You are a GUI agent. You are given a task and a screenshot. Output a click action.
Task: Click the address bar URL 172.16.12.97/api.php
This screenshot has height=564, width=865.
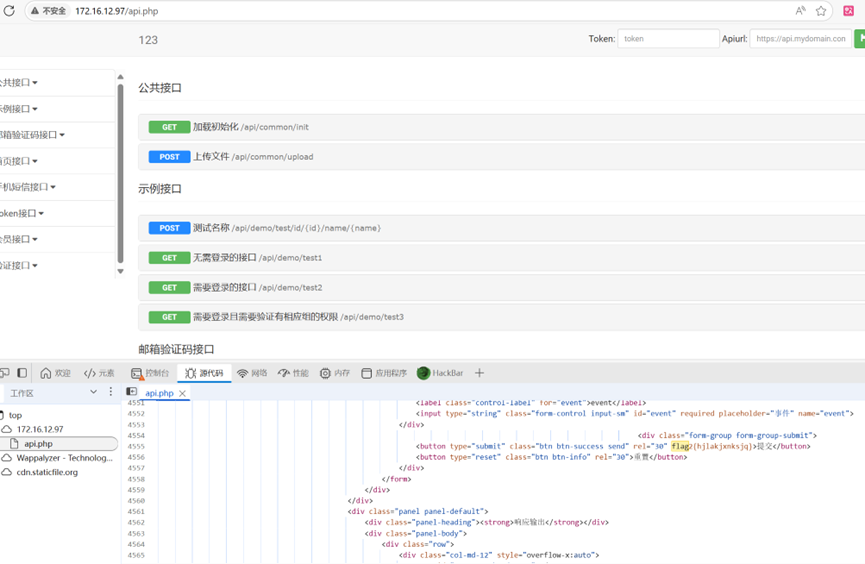click(116, 11)
